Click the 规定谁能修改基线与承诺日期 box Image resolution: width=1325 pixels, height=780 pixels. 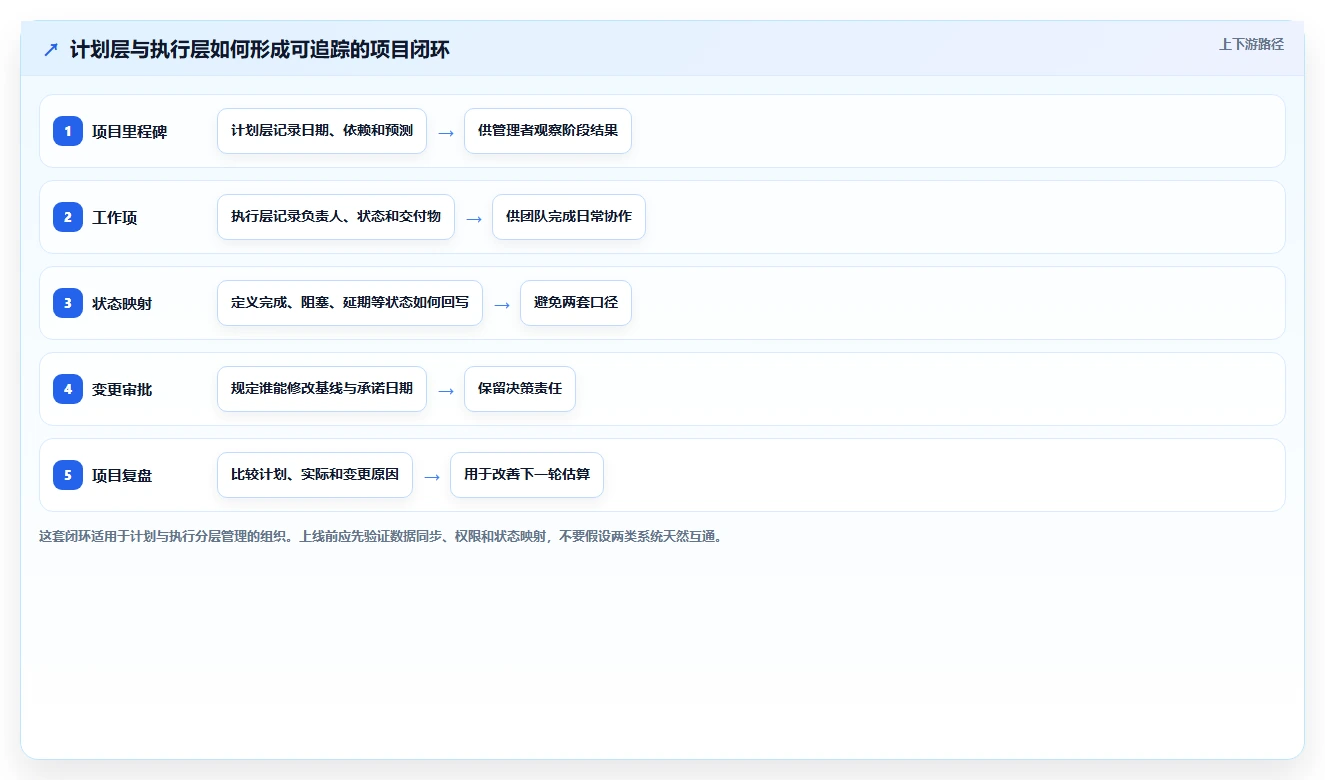(x=322, y=389)
